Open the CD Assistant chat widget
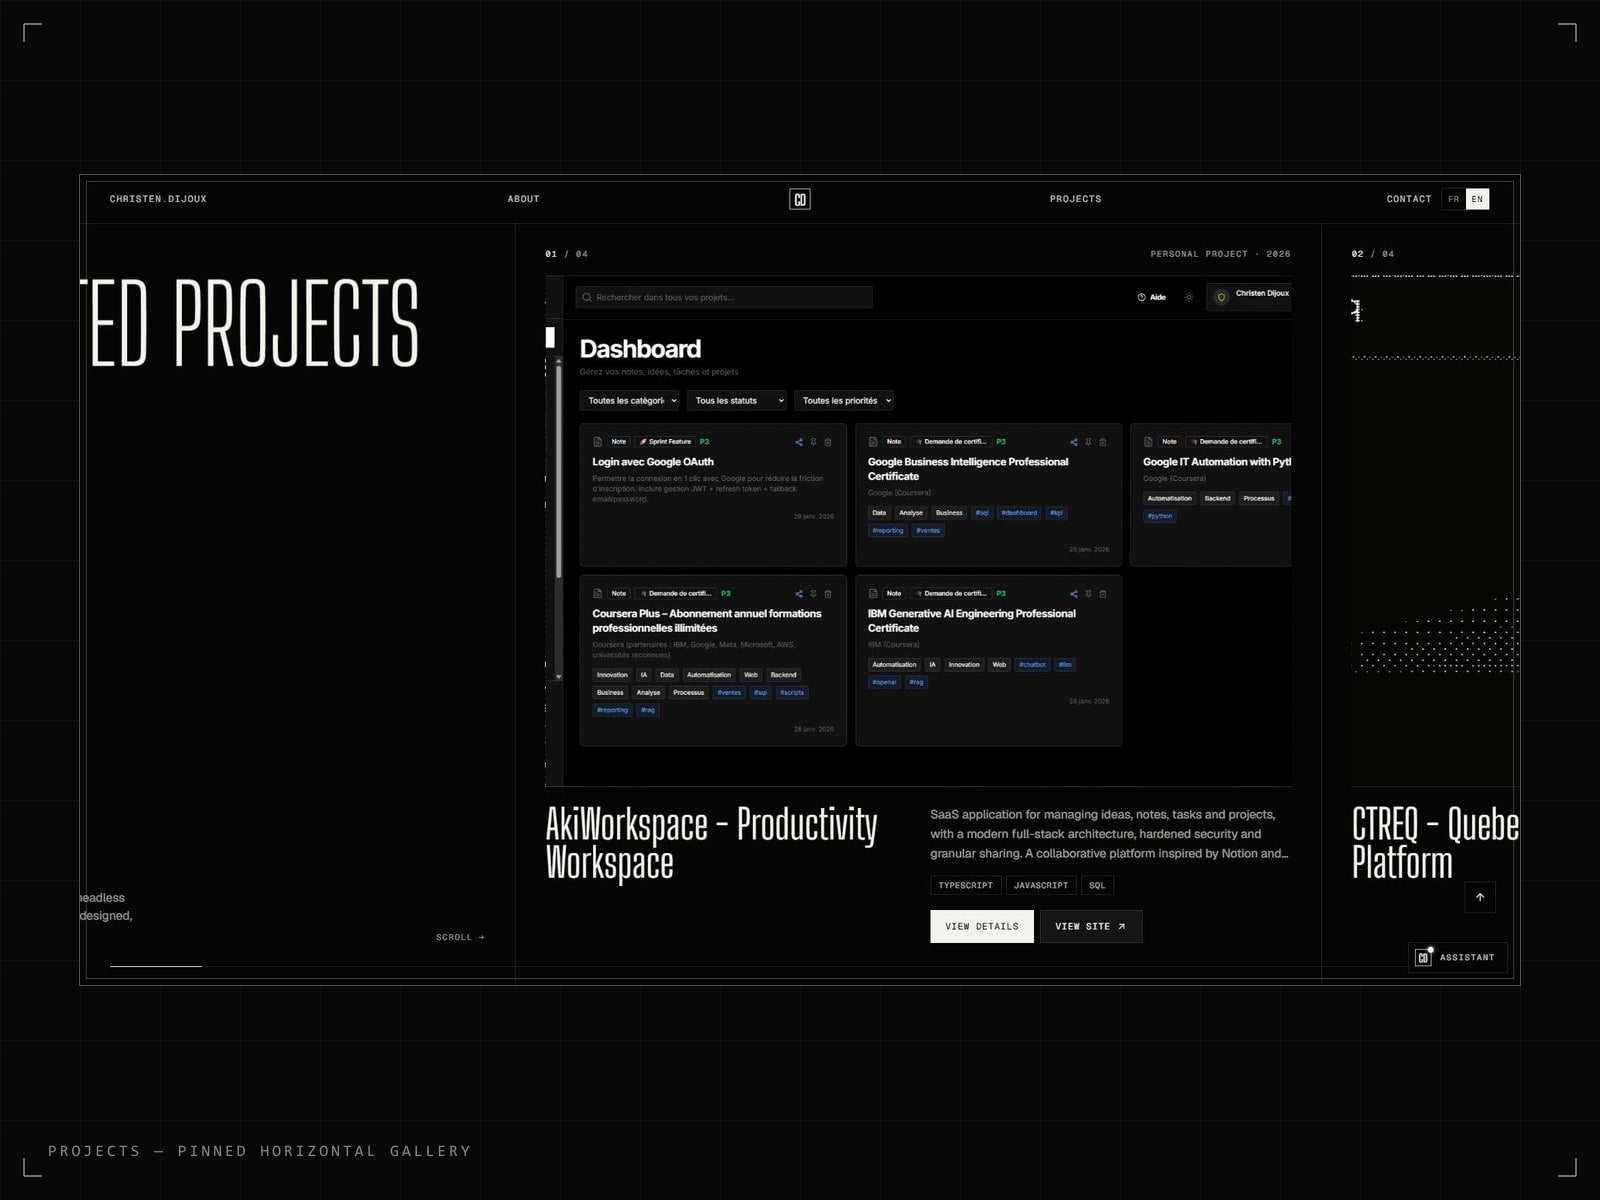The width and height of the screenshot is (1600, 1200). coord(1458,958)
